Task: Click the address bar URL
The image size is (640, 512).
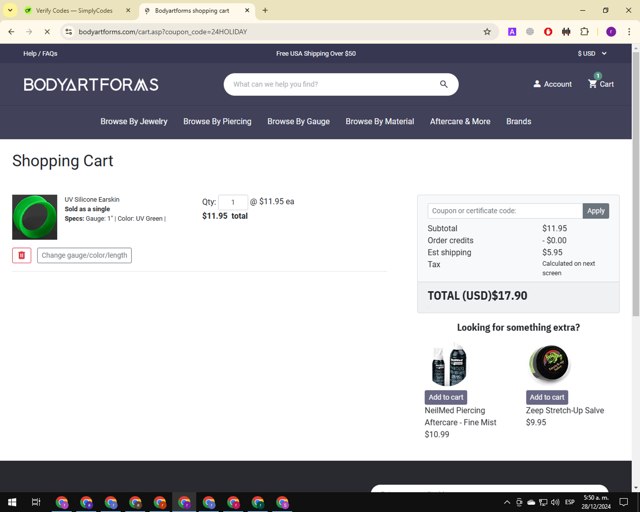Action: tap(163, 31)
